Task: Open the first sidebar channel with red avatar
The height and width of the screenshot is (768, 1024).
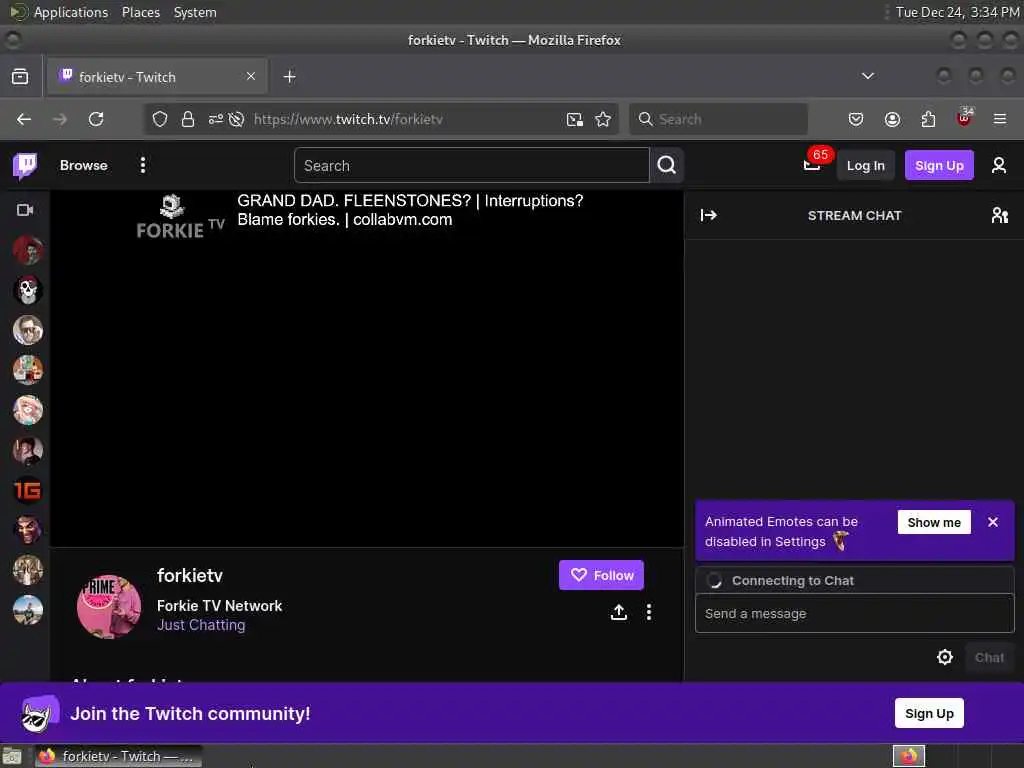Action: click(x=27, y=250)
